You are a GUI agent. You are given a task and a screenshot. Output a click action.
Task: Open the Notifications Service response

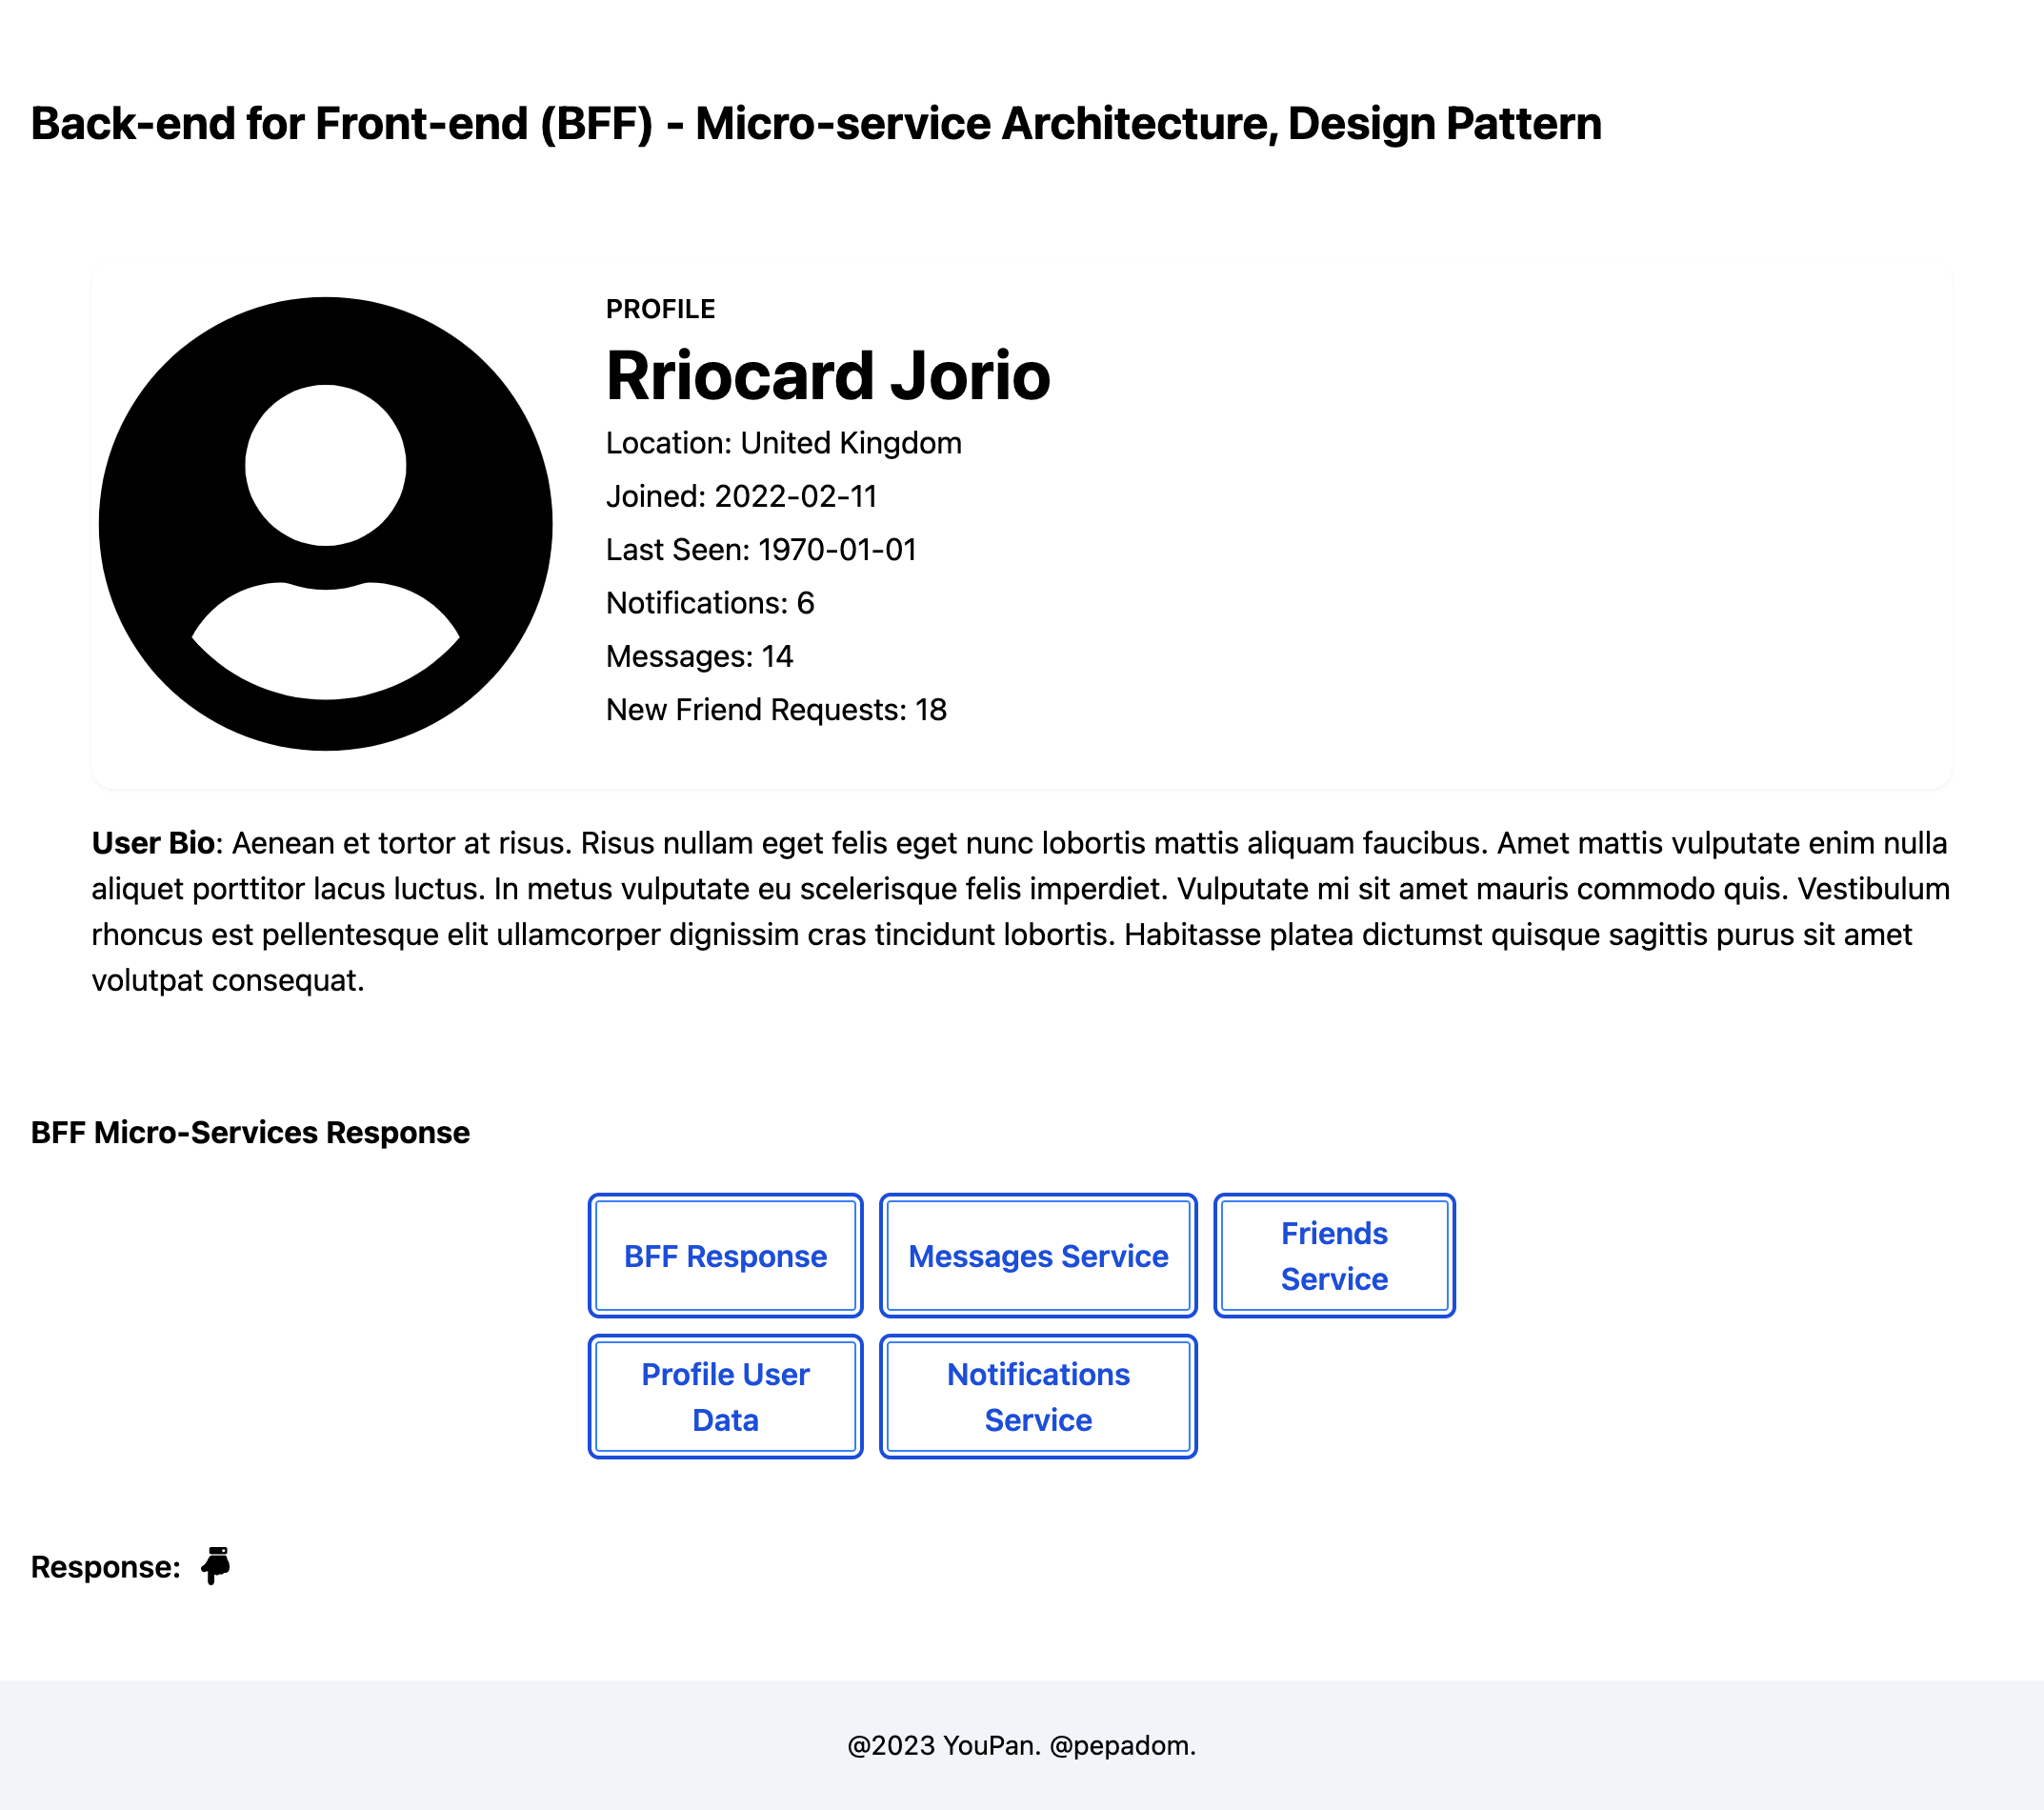[1038, 1397]
